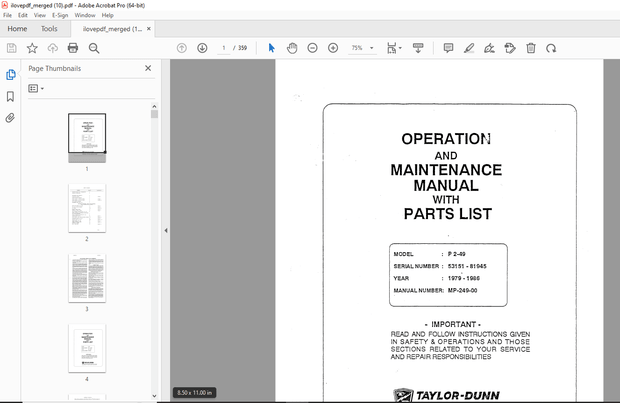Select the Highlight text pen tool
This screenshot has height=403, width=620.
469,48
